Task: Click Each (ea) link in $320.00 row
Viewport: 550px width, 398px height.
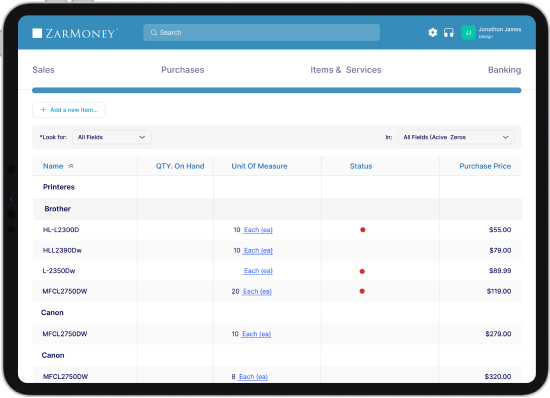Action: pyautogui.click(x=253, y=377)
